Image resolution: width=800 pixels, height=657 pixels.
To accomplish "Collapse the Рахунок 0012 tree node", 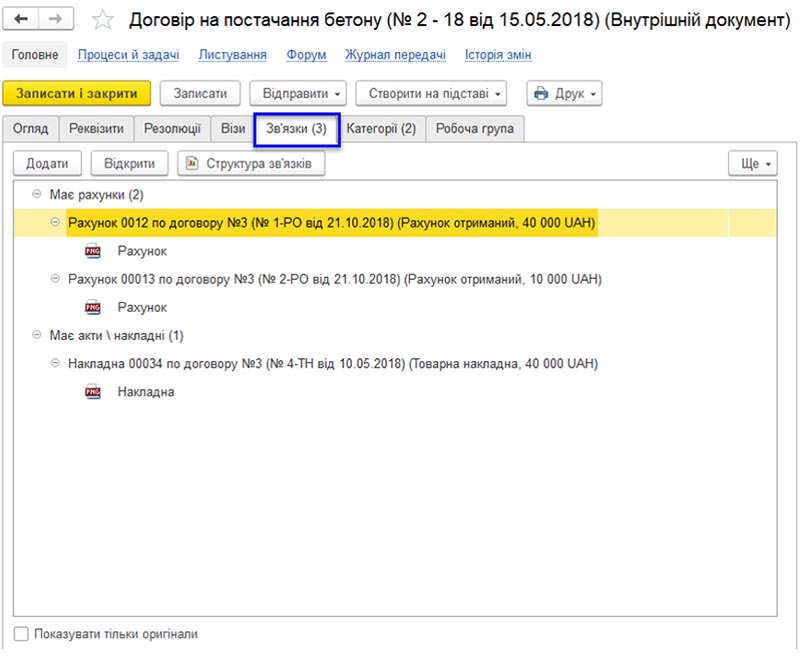I will [55, 222].
